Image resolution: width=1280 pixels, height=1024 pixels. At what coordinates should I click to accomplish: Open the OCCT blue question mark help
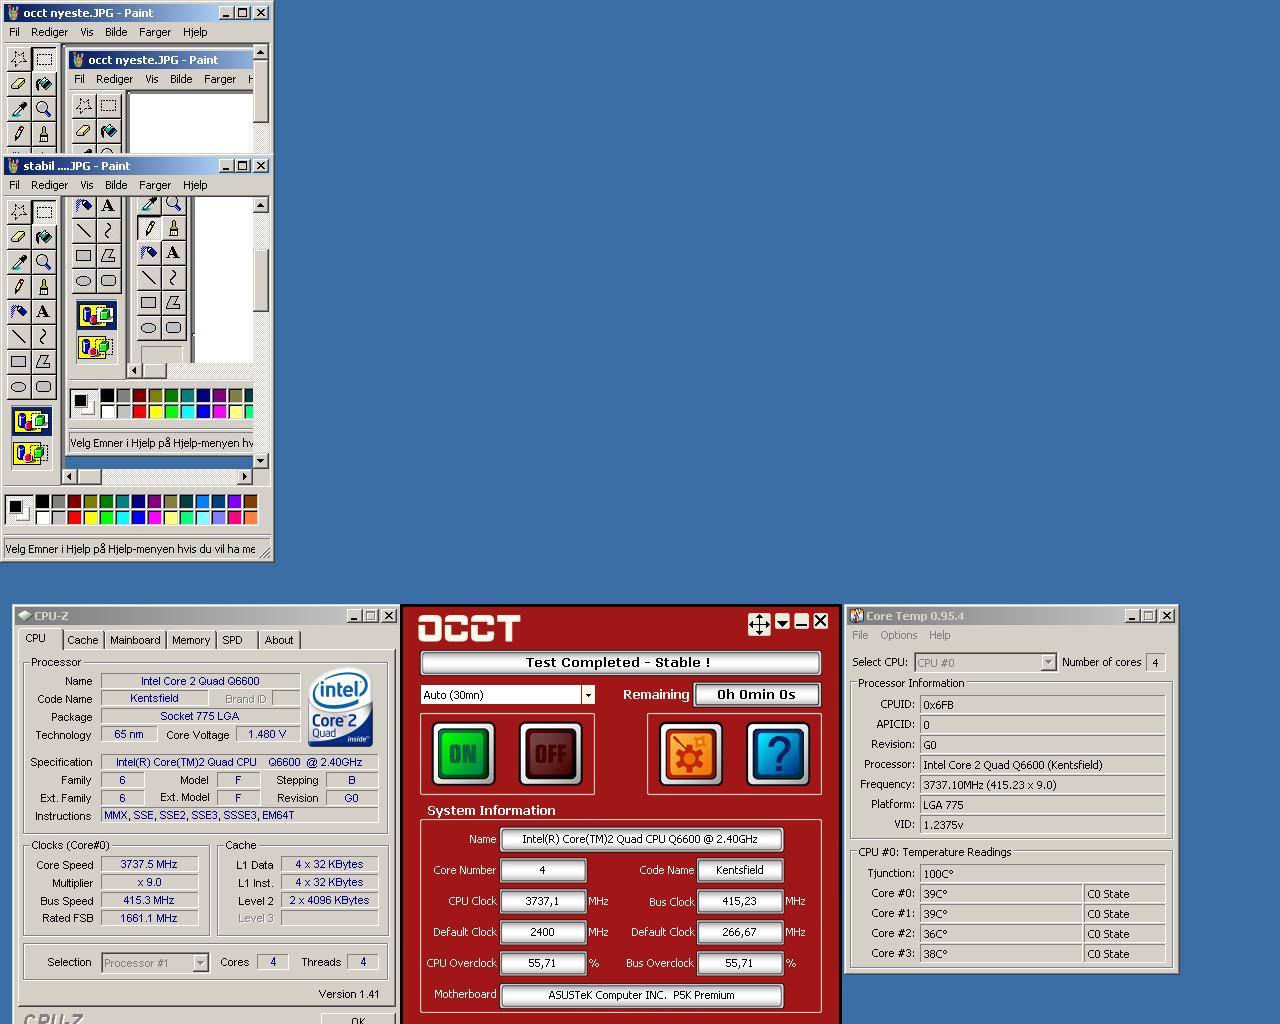(778, 753)
